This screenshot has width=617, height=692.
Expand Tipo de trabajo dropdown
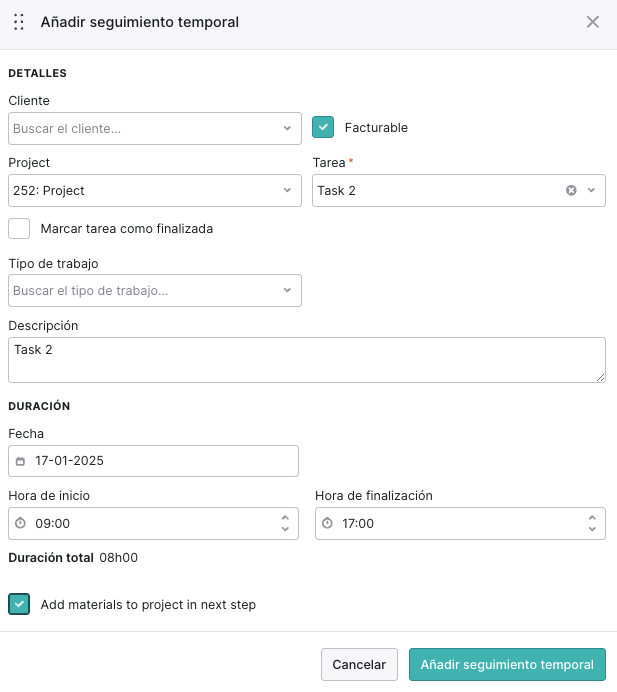pos(154,290)
